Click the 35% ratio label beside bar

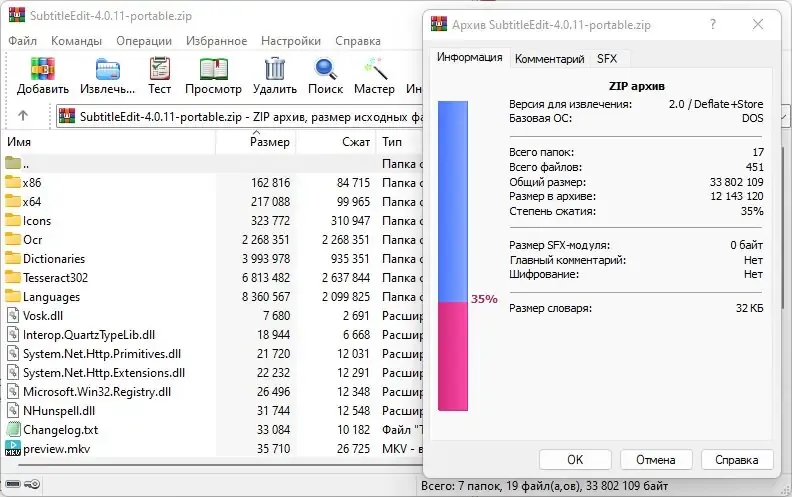(484, 299)
